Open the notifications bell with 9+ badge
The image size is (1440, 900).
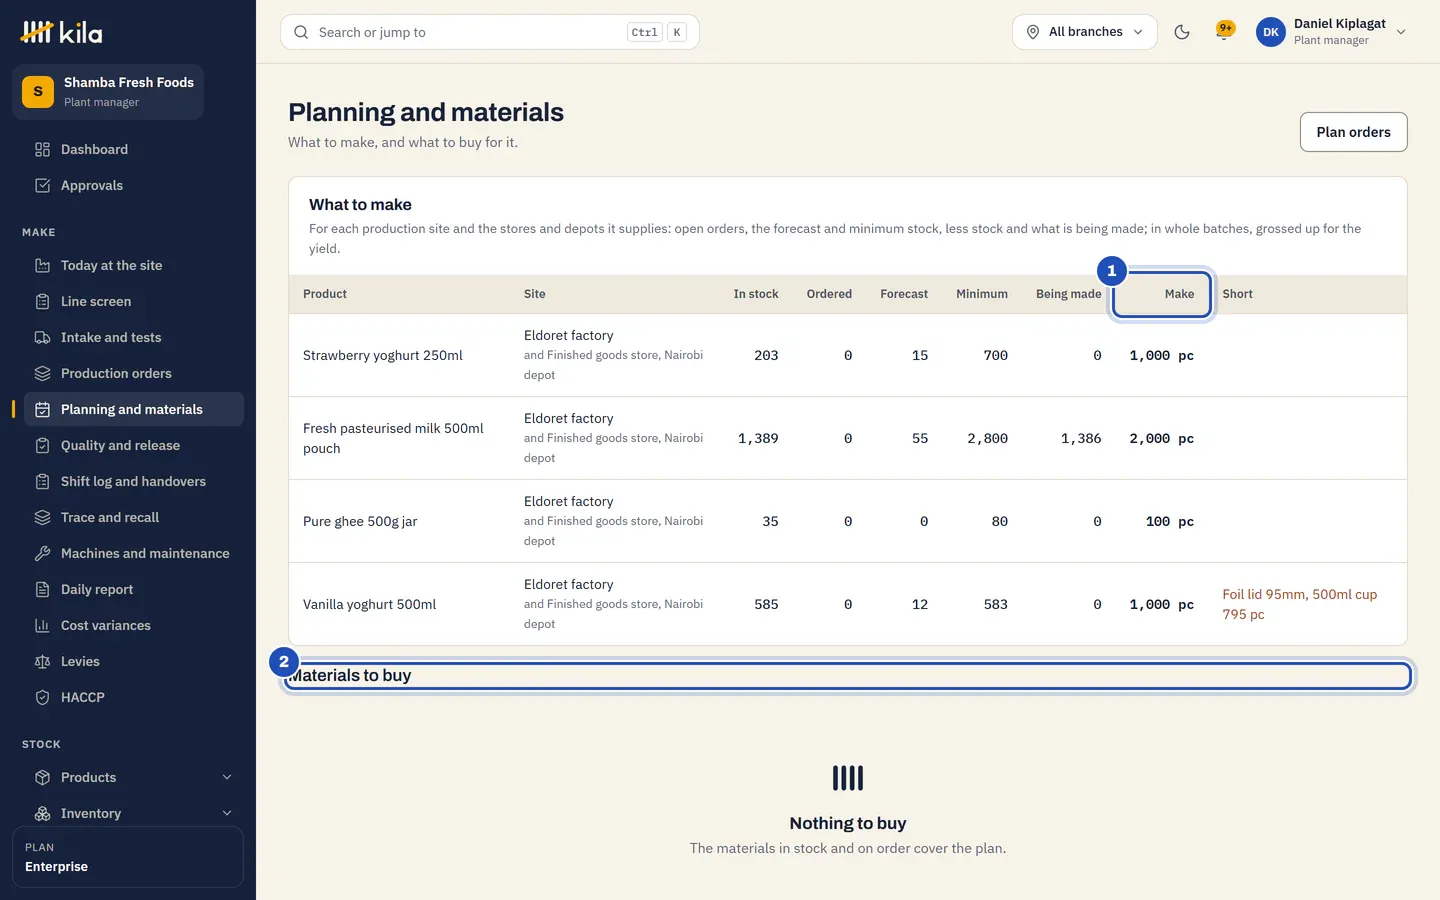(1224, 31)
